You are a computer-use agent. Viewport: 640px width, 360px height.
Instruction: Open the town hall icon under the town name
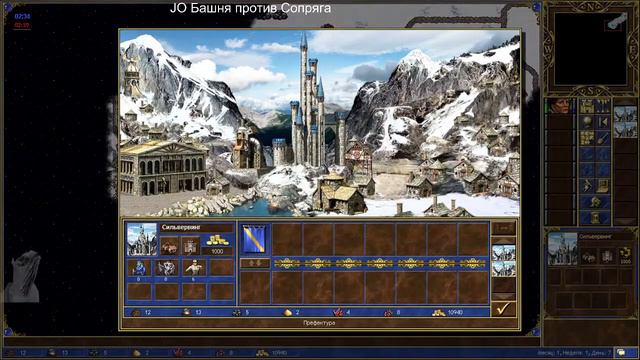point(169,246)
